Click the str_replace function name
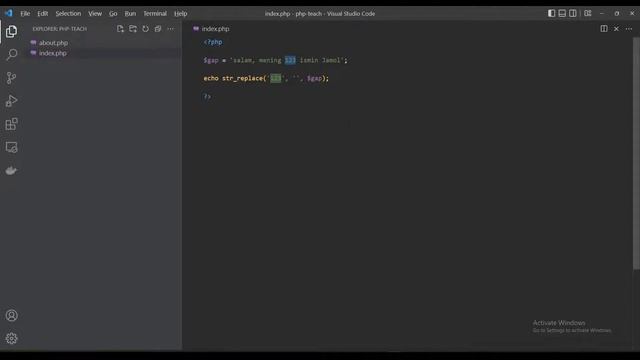This screenshot has width=640, height=360. pos(242,78)
